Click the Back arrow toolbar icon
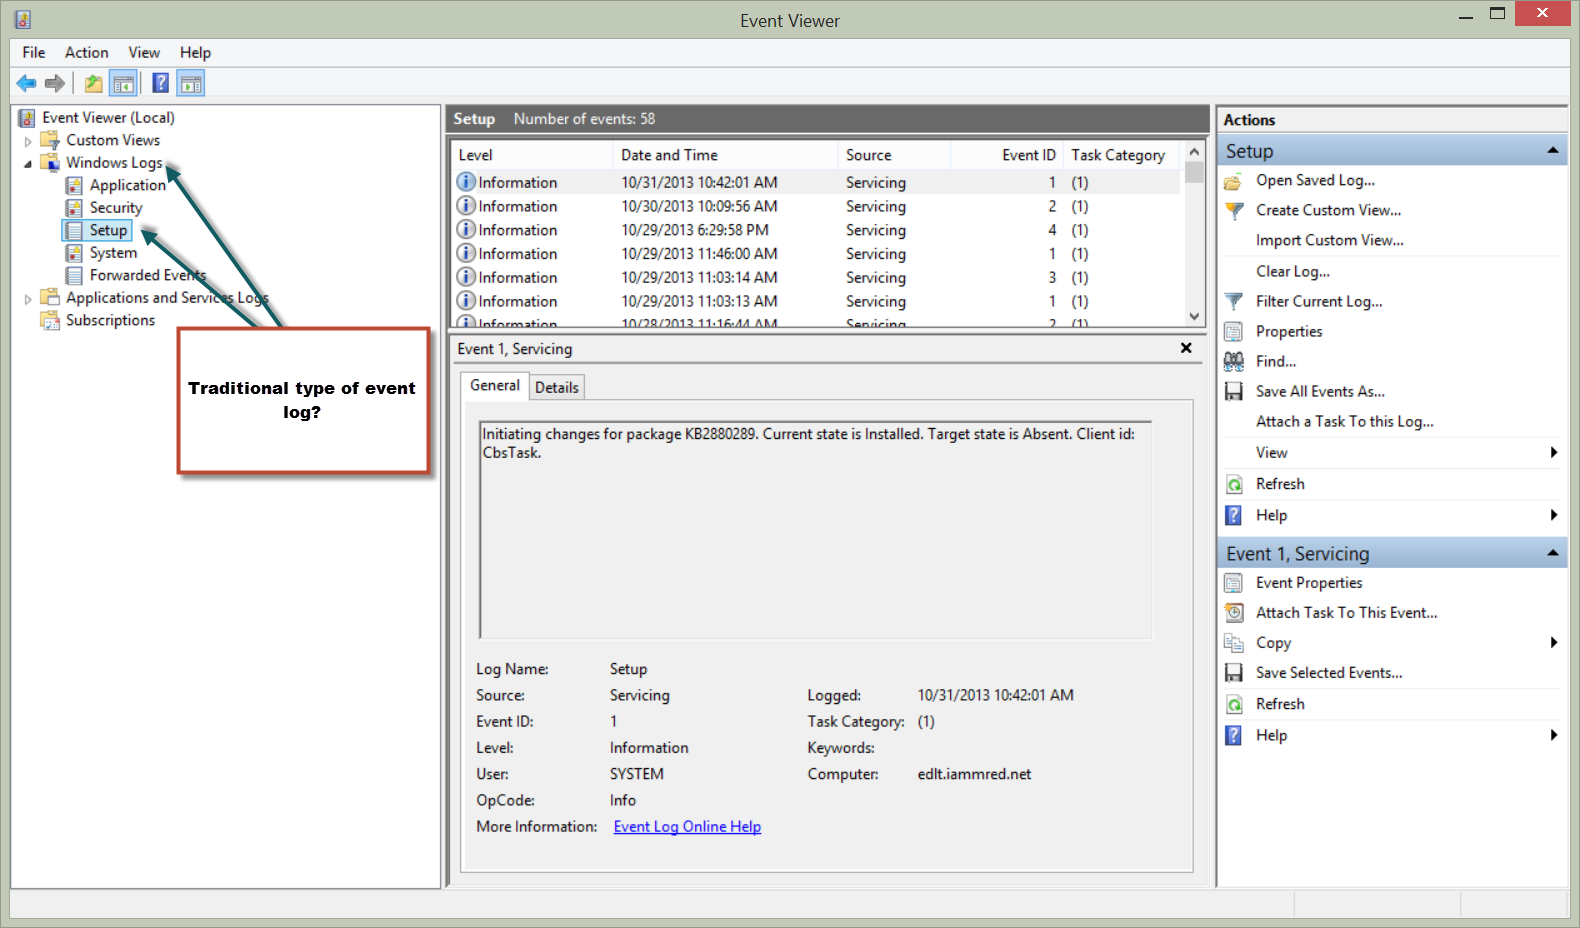 click(x=26, y=84)
